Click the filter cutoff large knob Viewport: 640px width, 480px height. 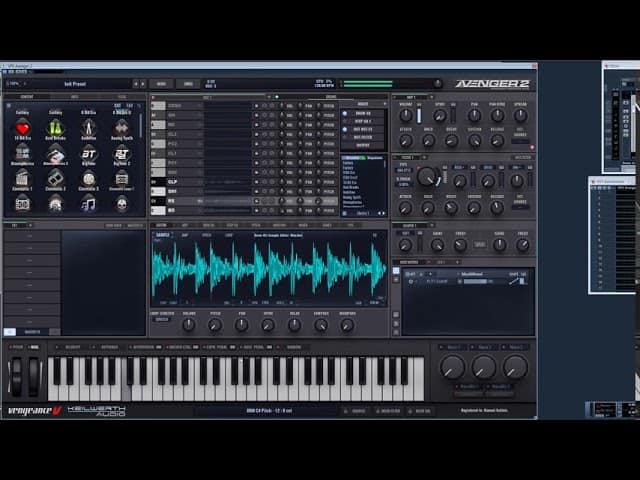tap(427, 176)
